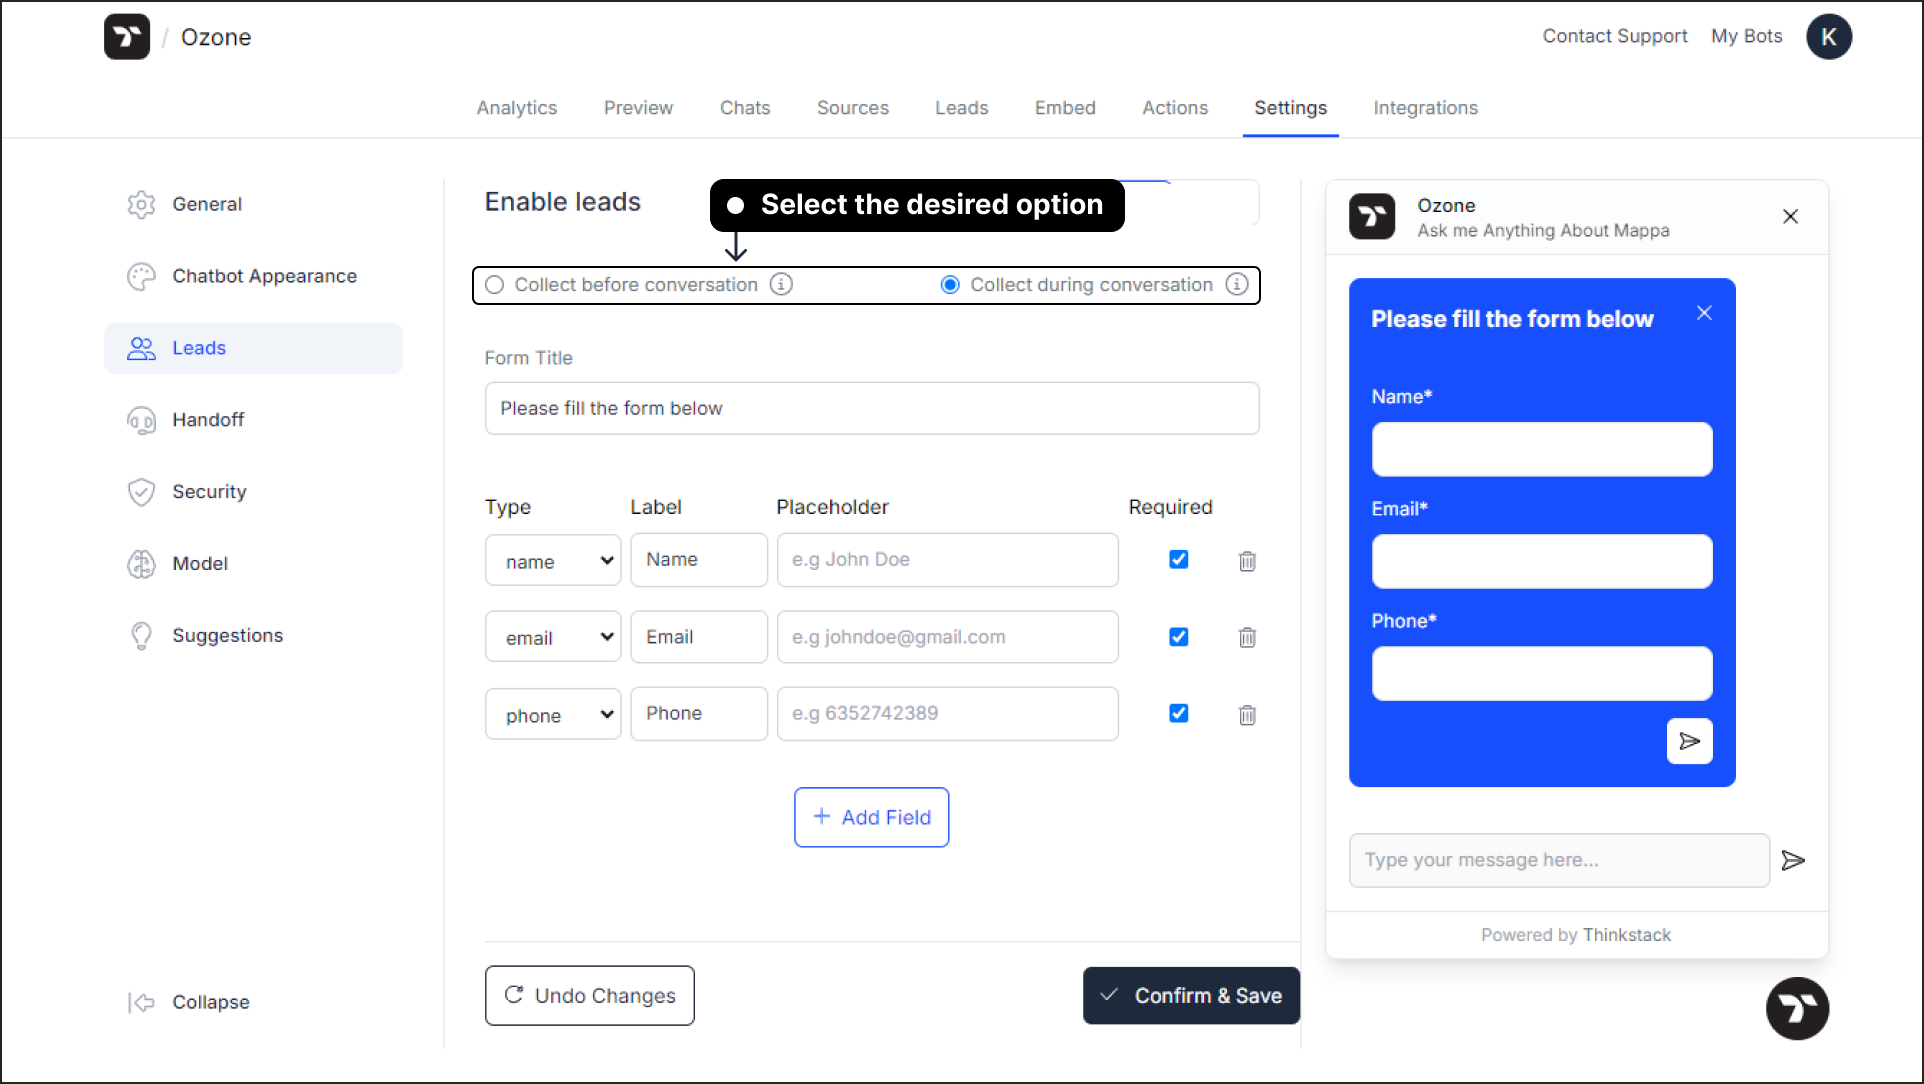Delete the phone field row trash icon

point(1247,715)
